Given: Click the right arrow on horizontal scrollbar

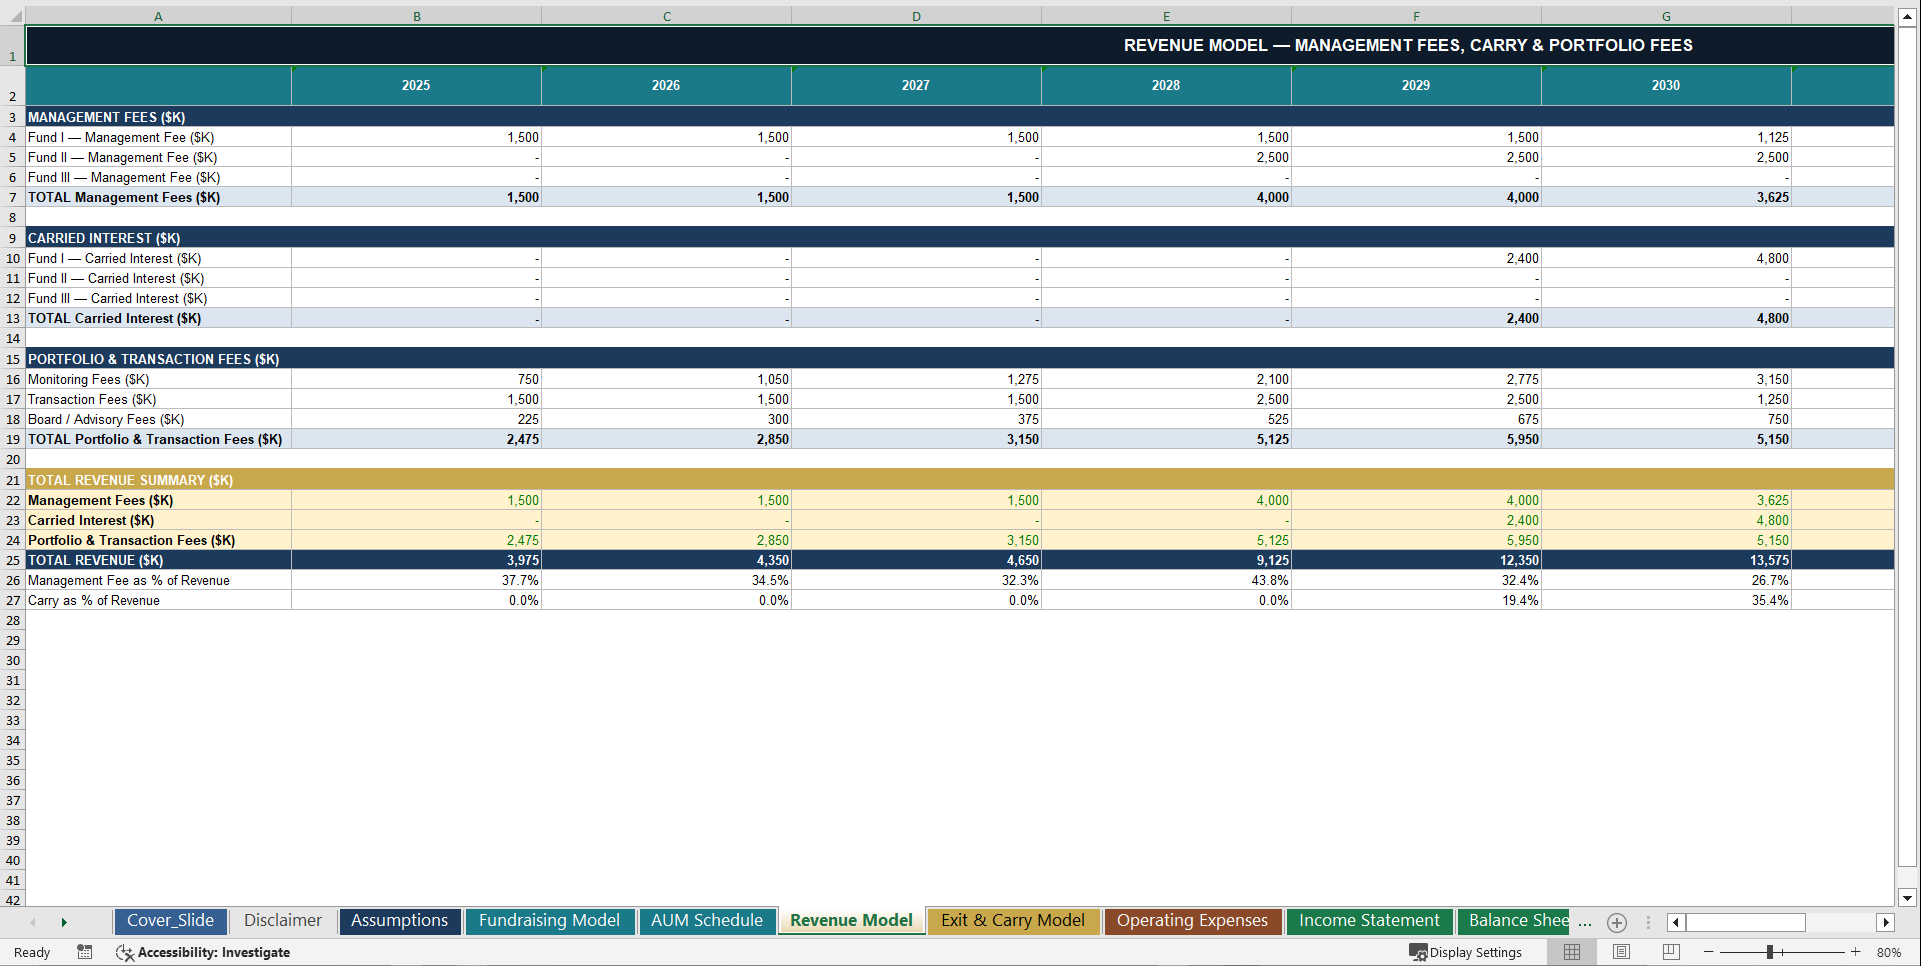Looking at the screenshot, I should (x=1886, y=922).
